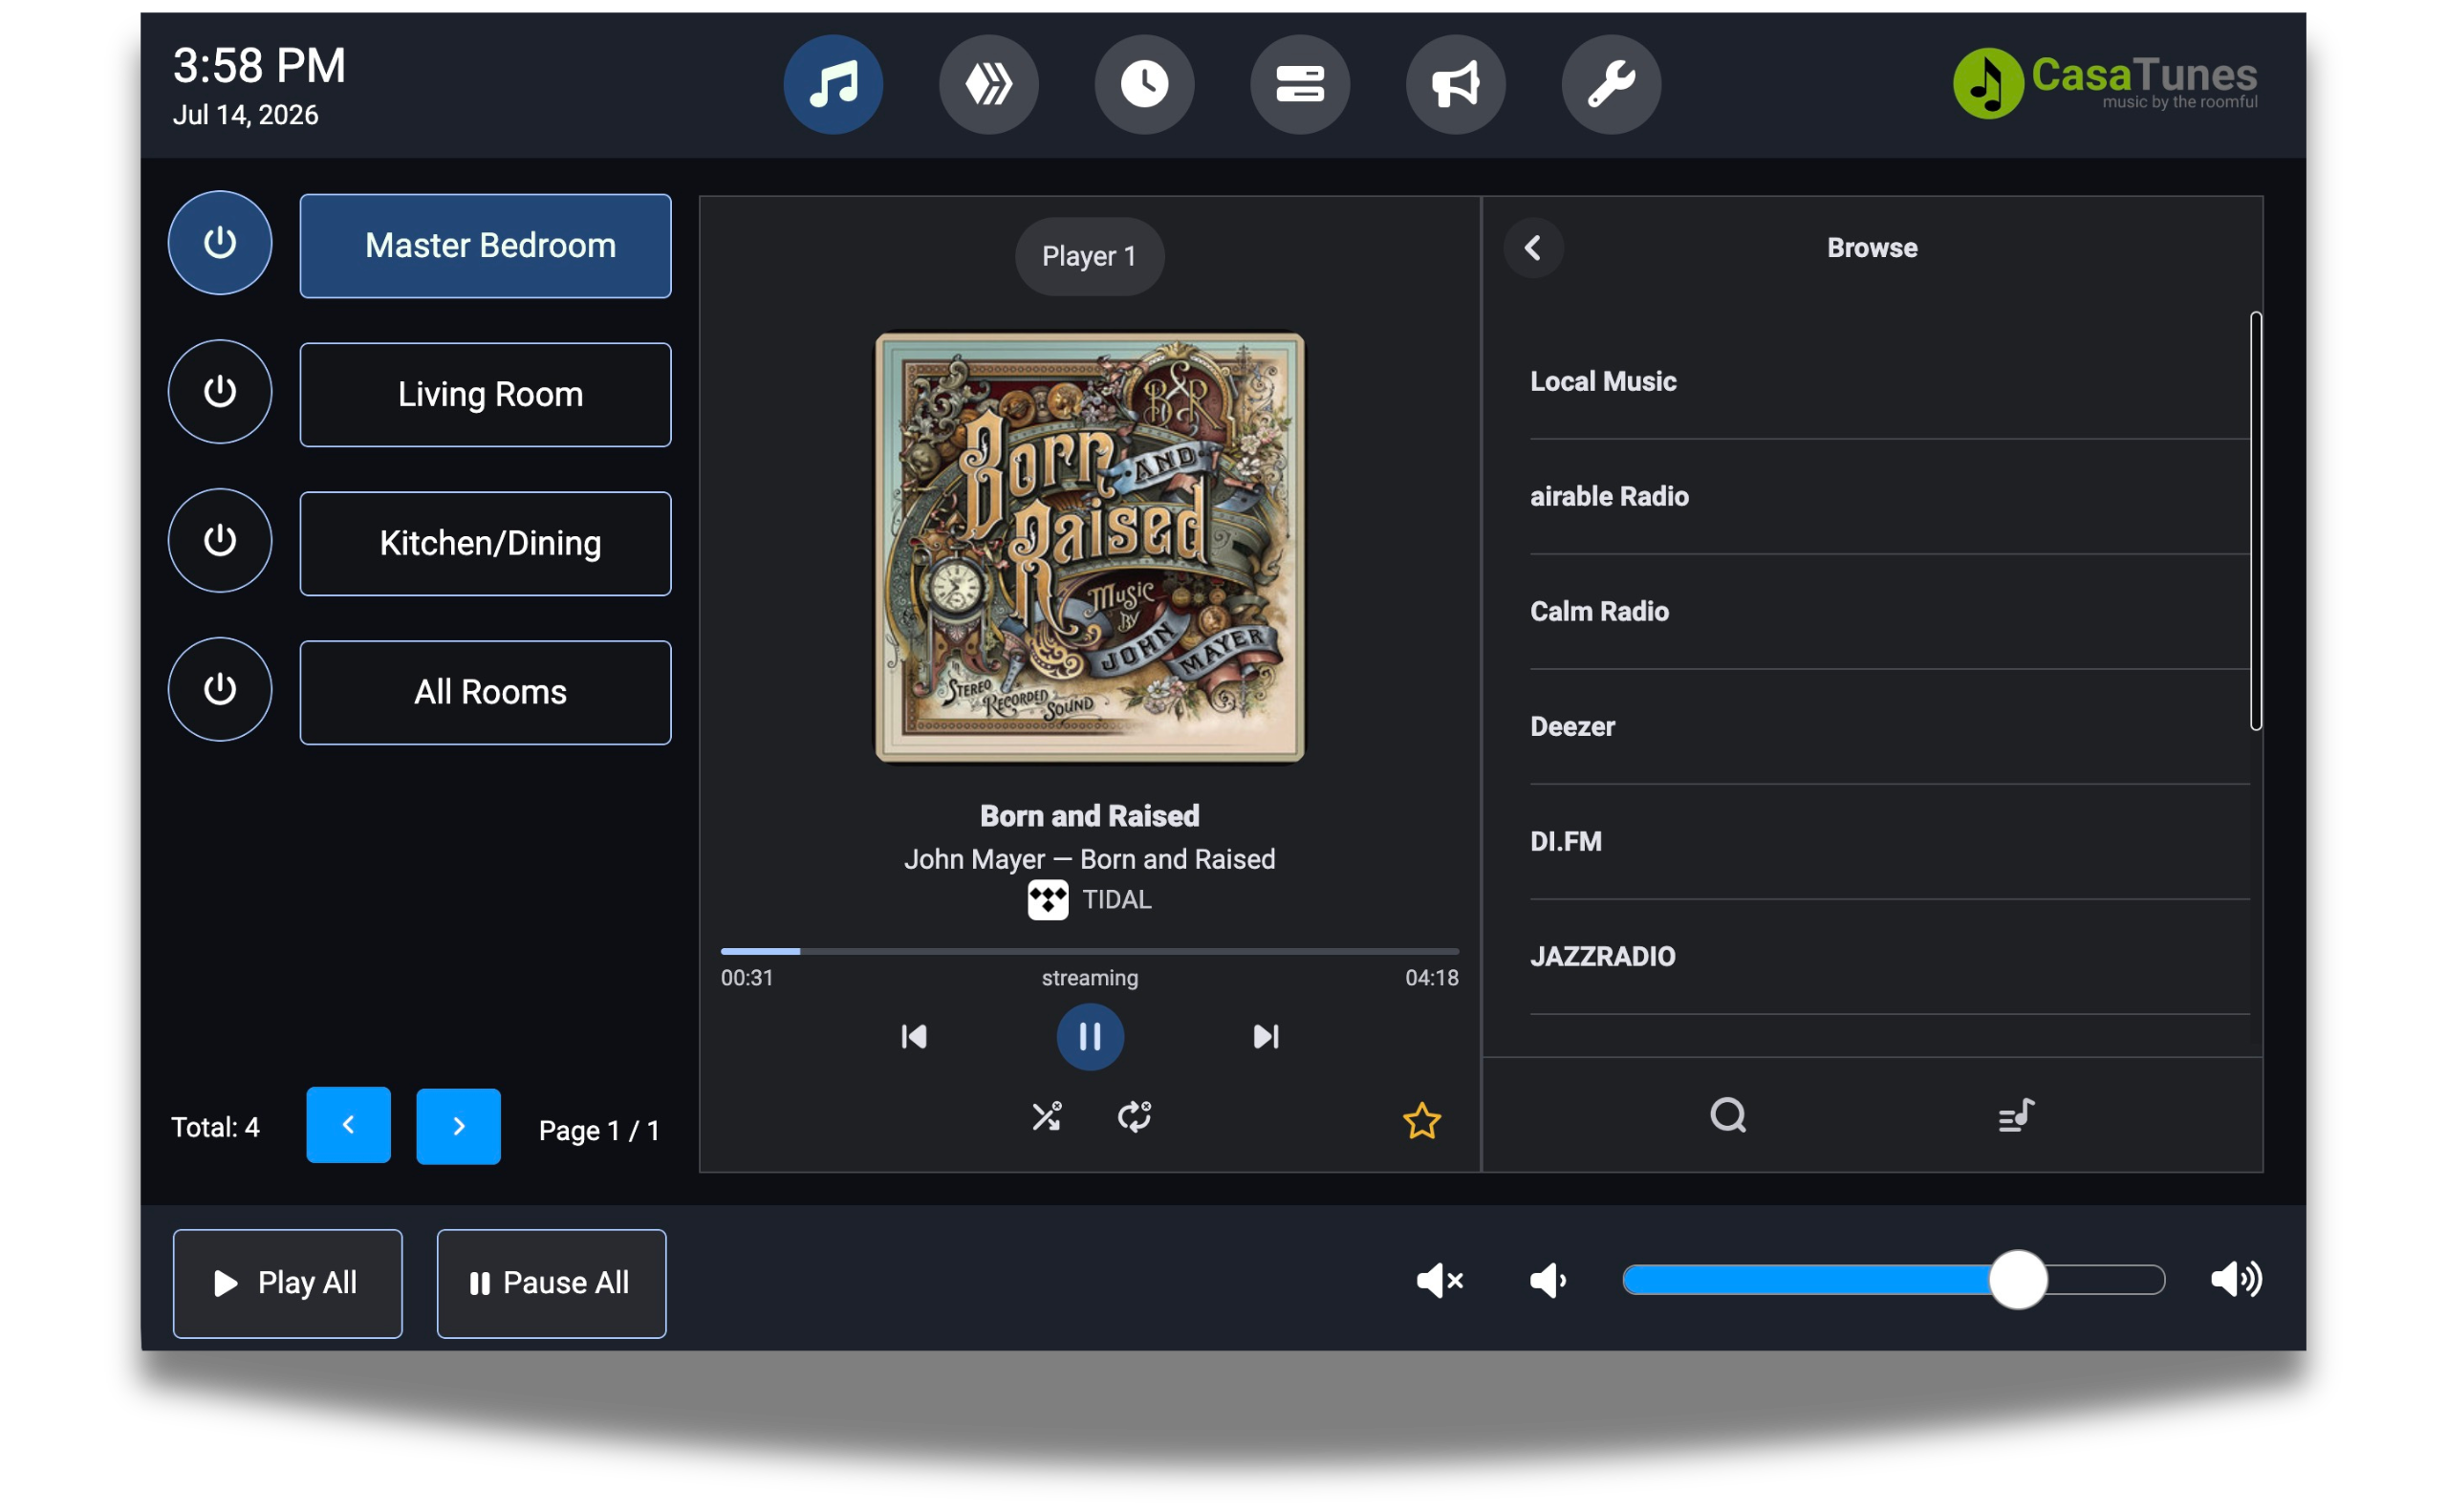Click the volume slider track

point(1893,1281)
